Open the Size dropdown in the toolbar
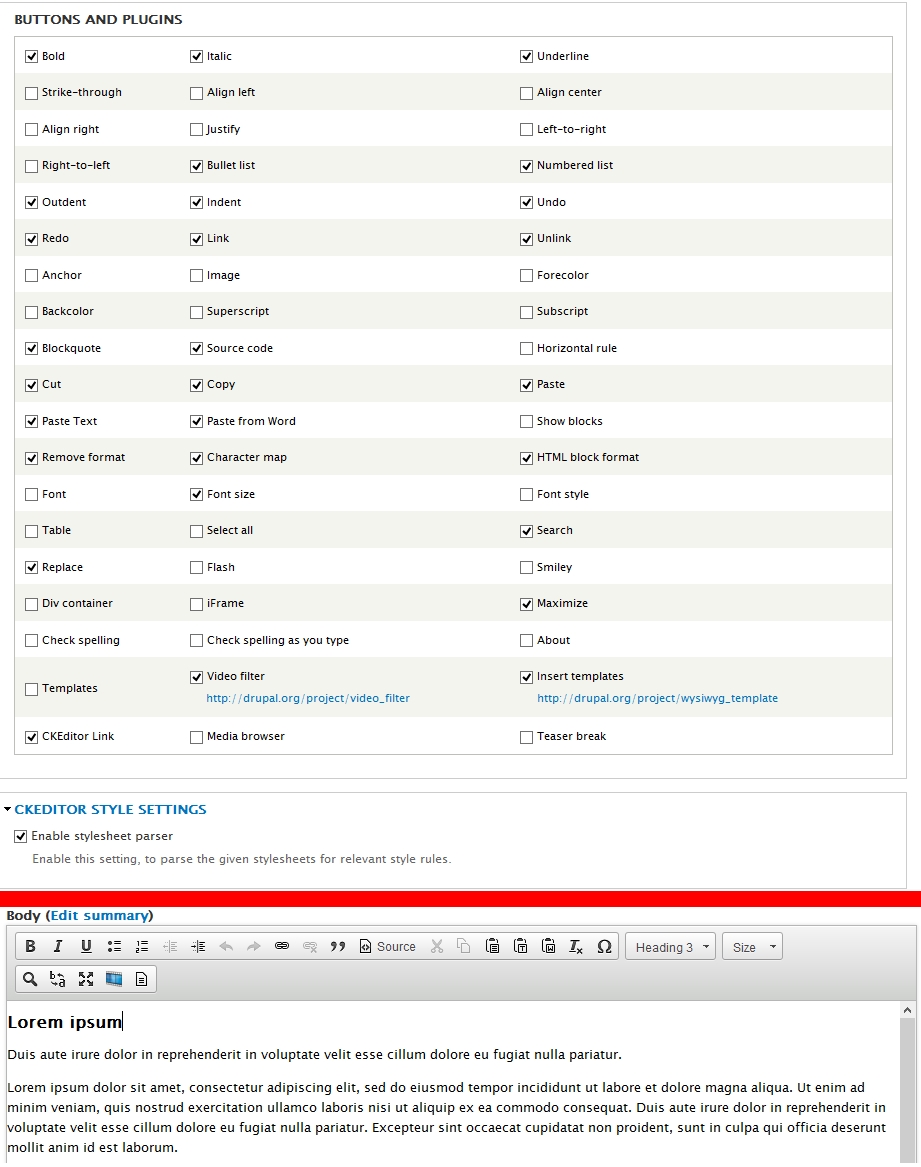This screenshot has height=1167, width=921. [752, 946]
